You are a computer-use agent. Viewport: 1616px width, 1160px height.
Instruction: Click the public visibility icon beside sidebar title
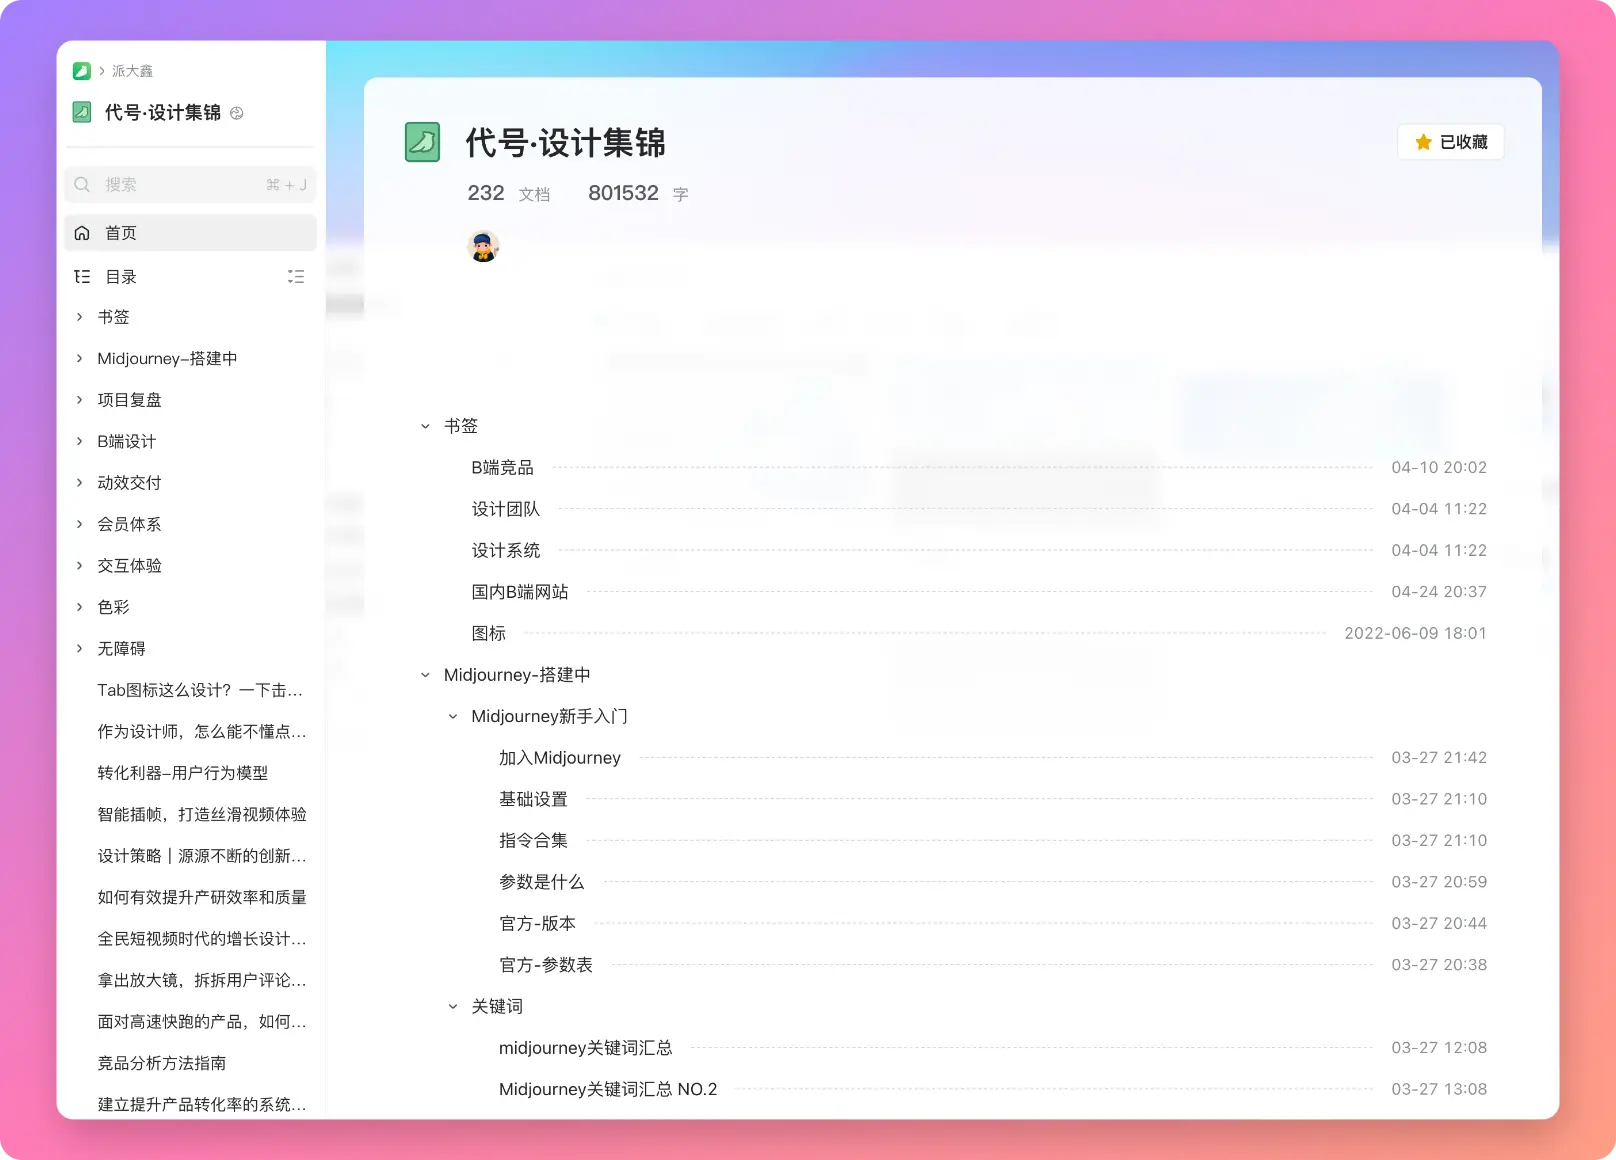237,113
